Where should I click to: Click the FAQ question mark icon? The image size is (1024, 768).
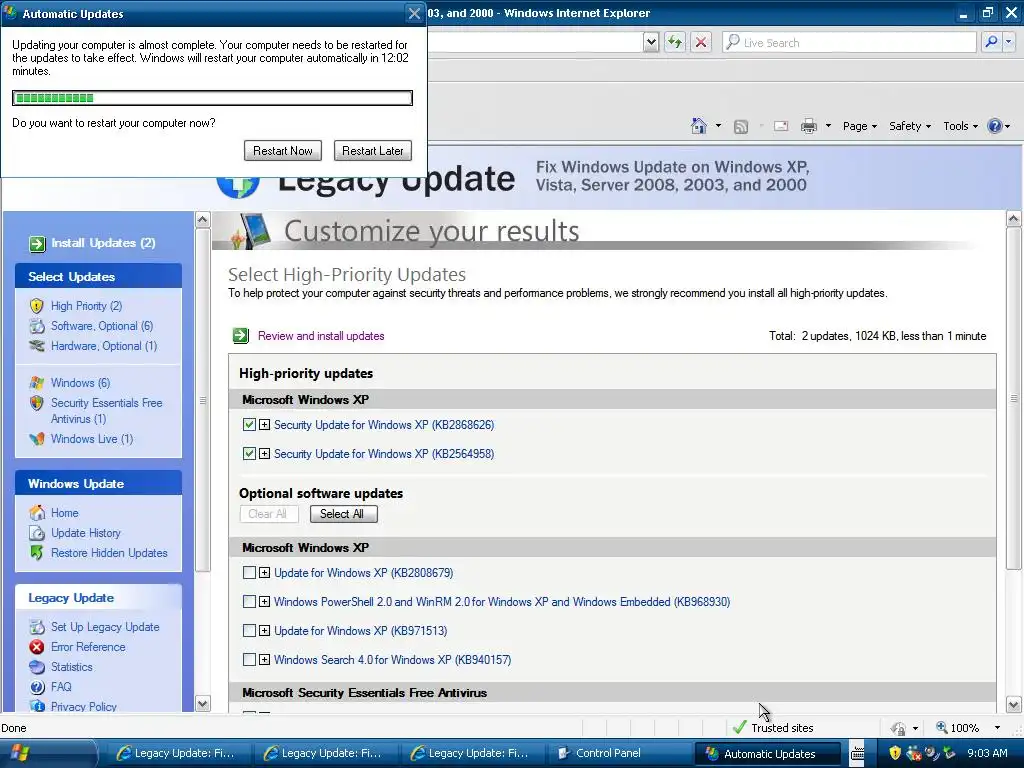pos(37,686)
